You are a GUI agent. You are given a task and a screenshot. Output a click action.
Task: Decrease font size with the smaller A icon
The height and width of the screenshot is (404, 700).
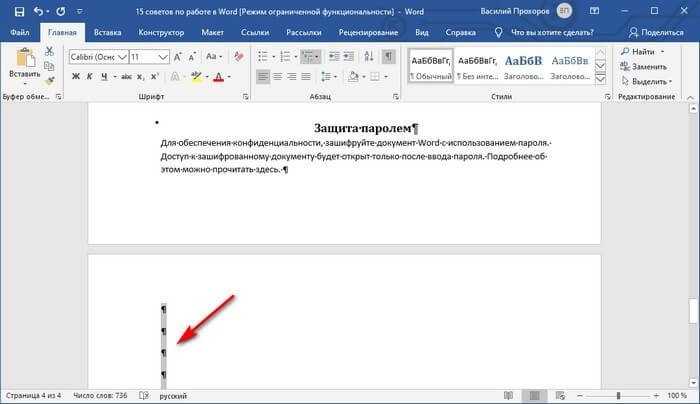(x=192, y=57)
